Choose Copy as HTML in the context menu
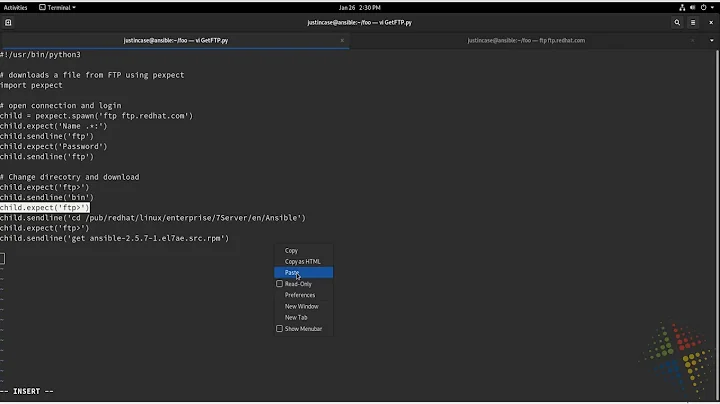 (x=303, y=261)
